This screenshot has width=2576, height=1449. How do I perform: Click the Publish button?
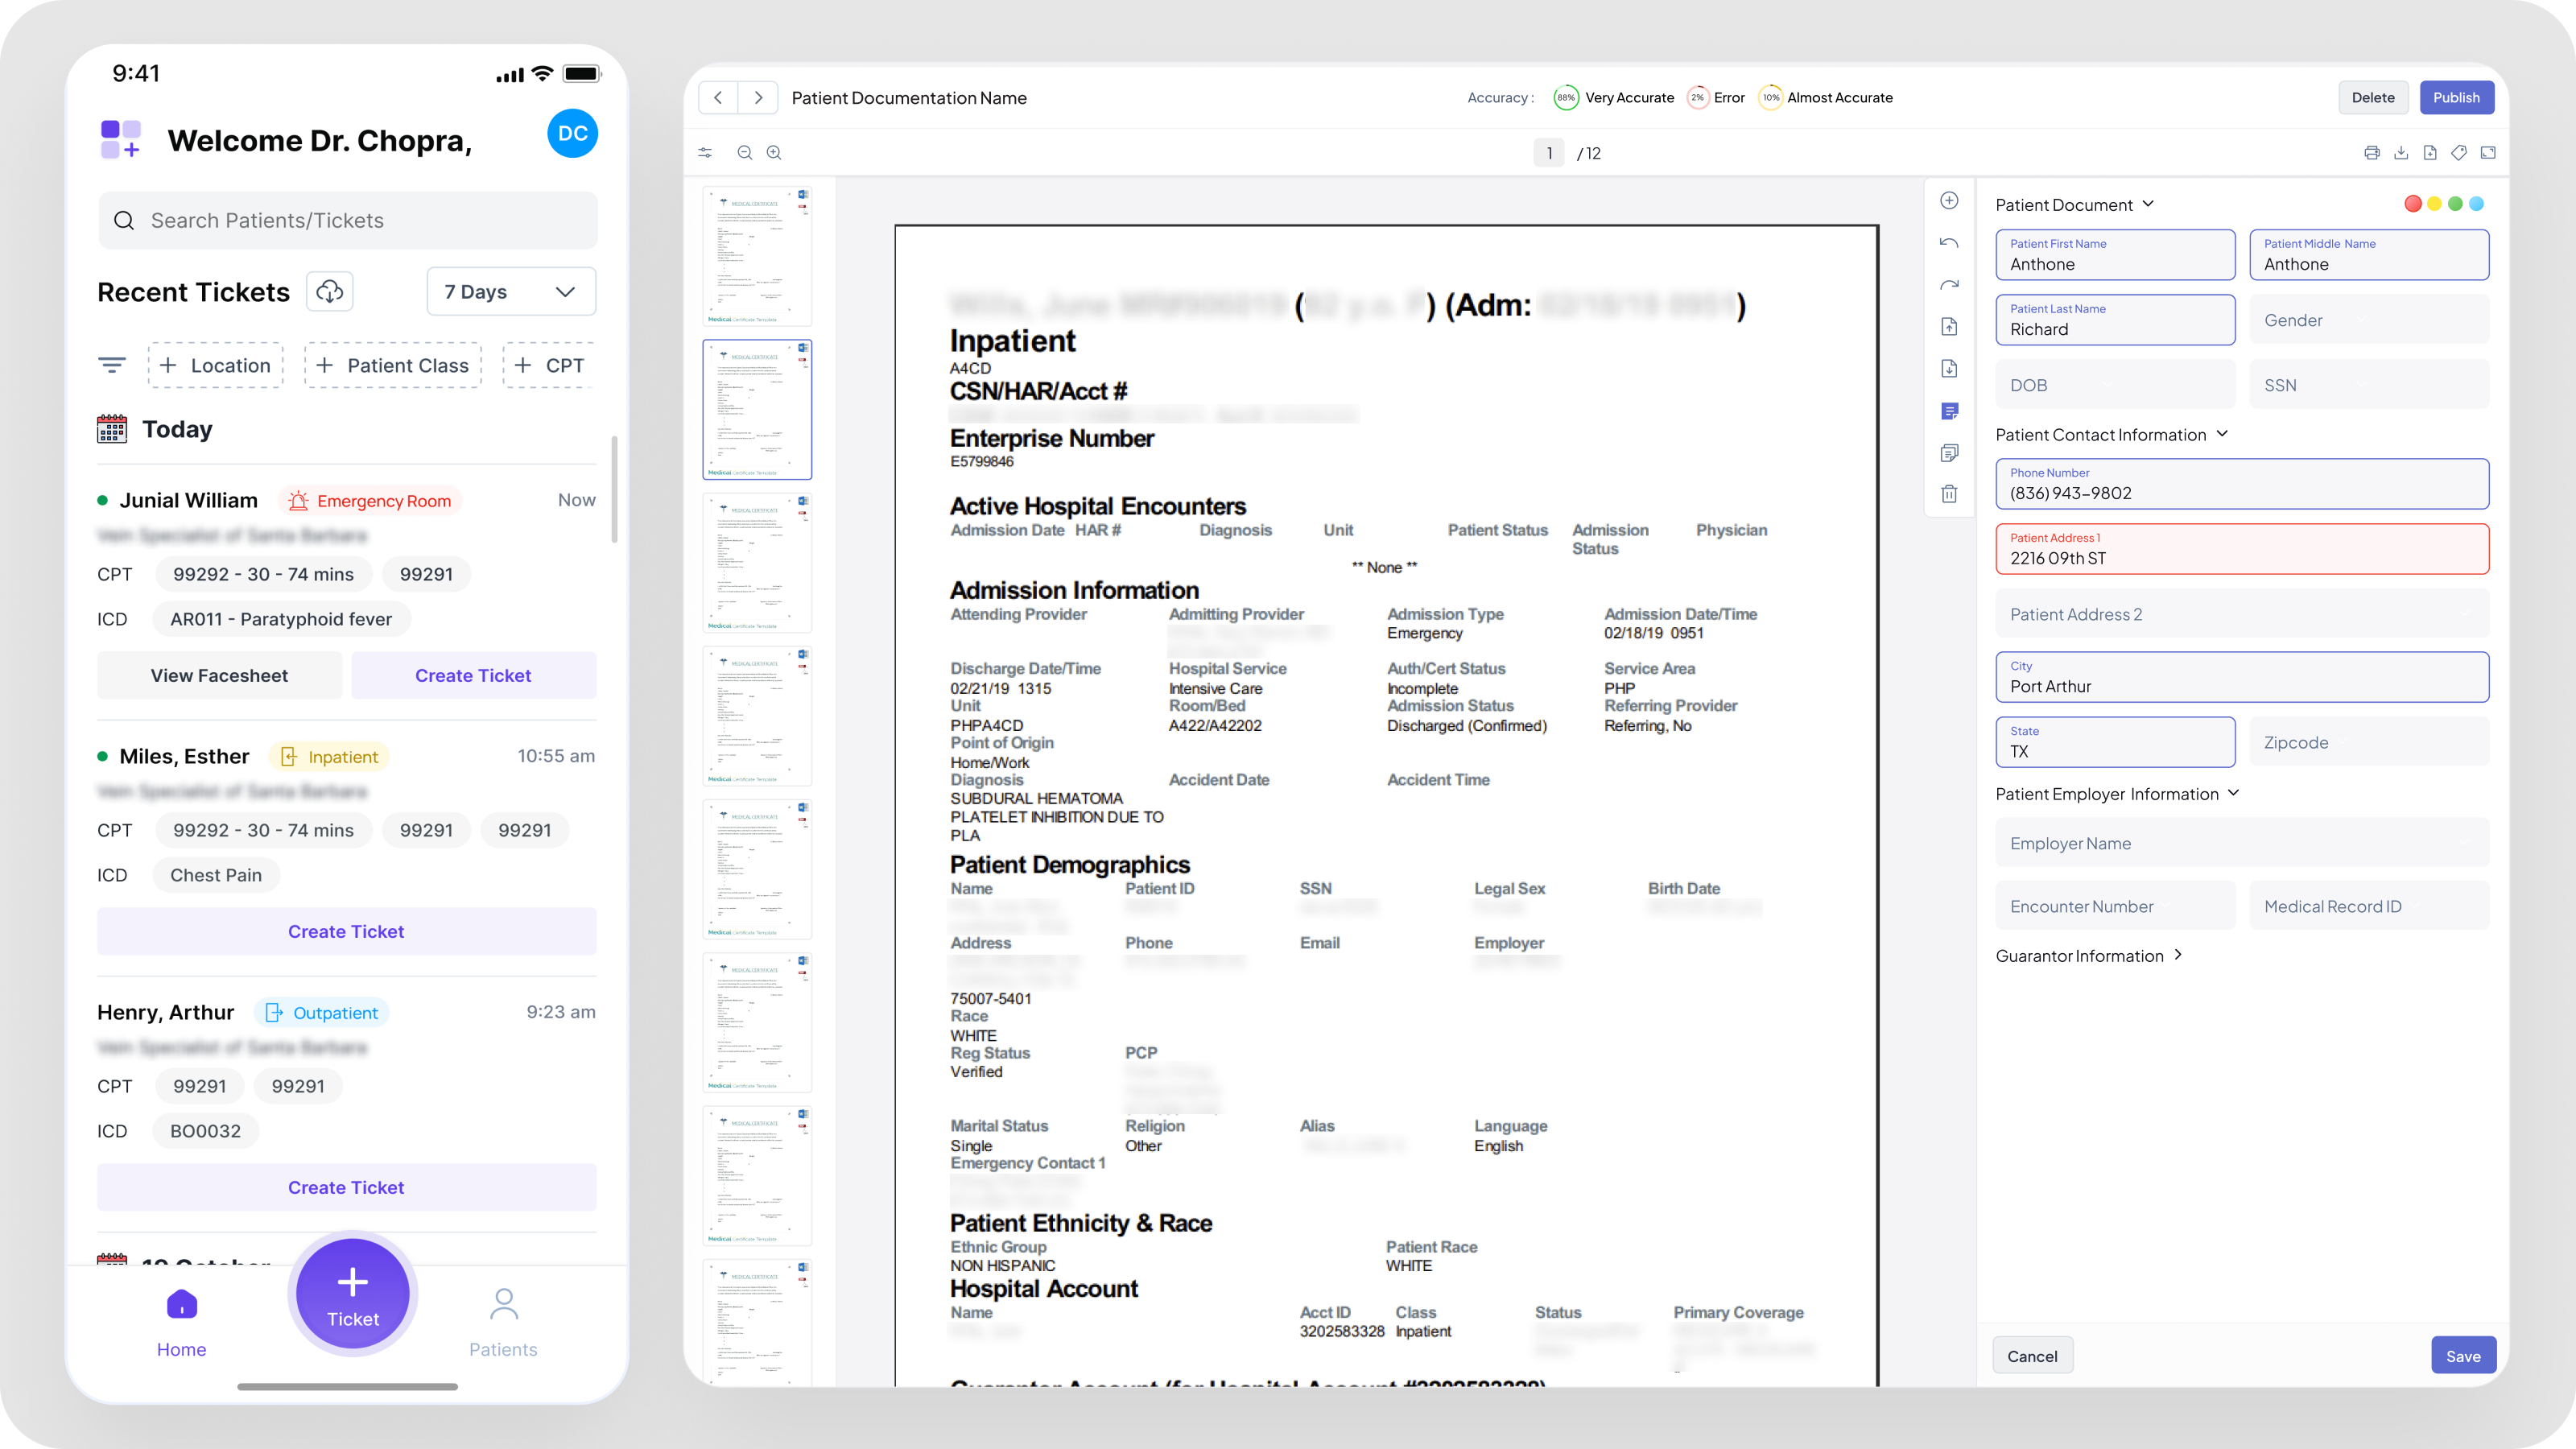[2456, 98]
